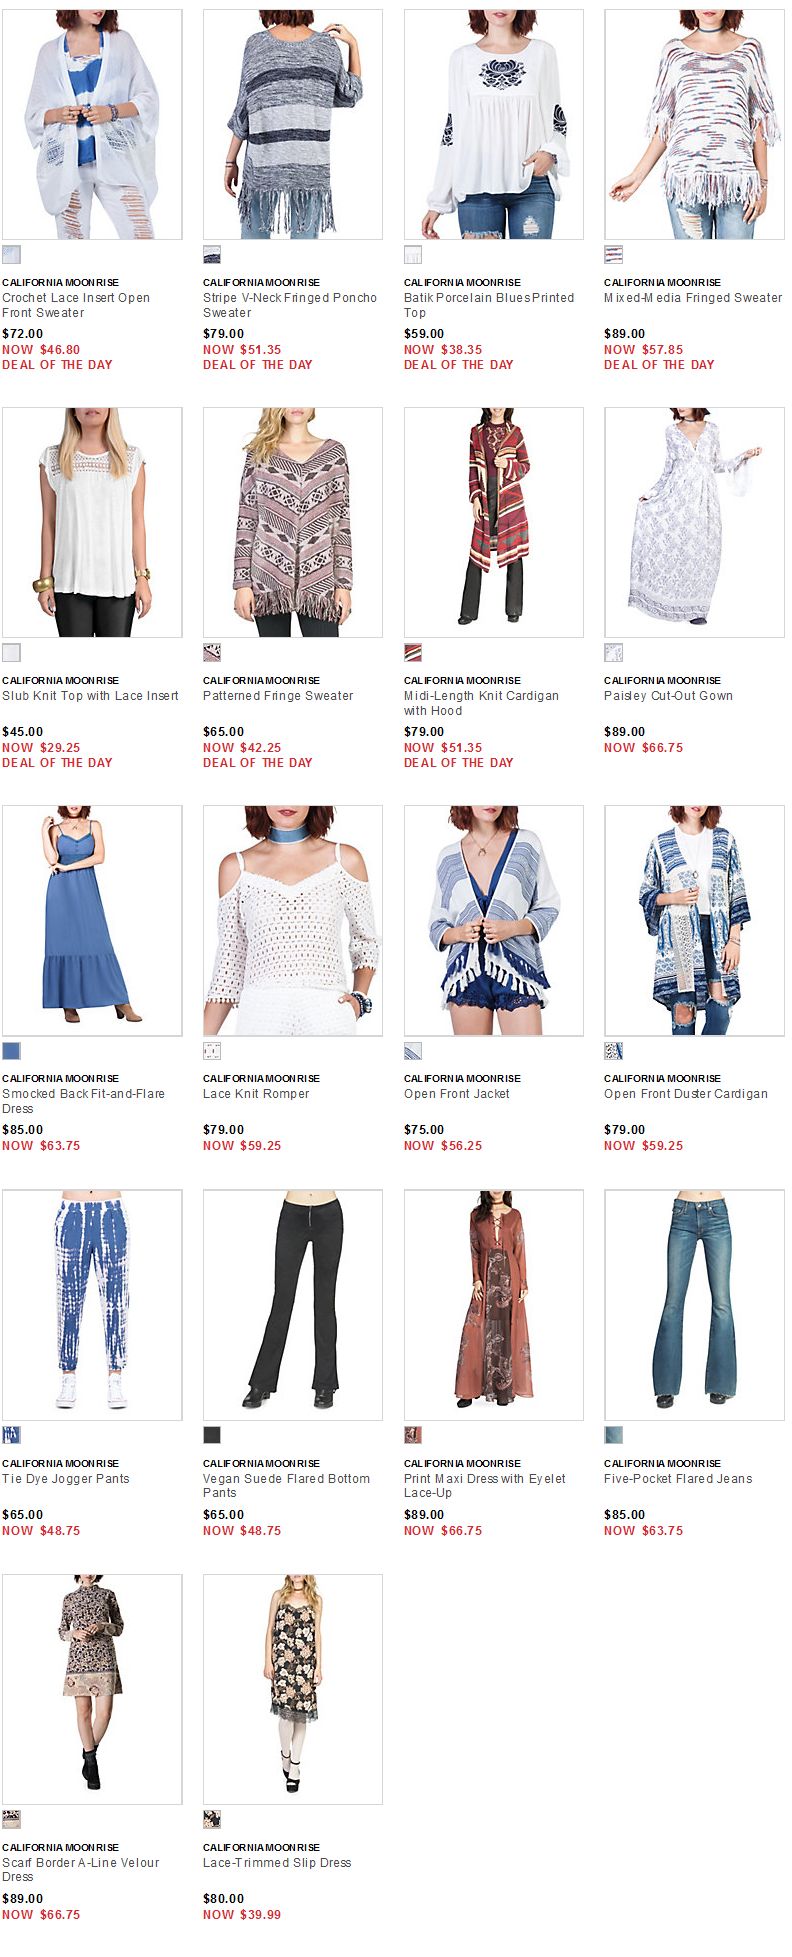Click denim swatch under Five-Pocket Flared Jeans
Image resolution: width=792 pixels, height=1957 pixels.
coord(613,1435)
